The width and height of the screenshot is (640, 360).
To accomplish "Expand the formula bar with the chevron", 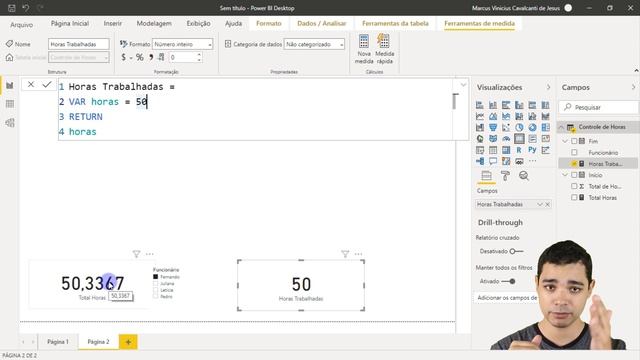I will click(x=463, y=84).
